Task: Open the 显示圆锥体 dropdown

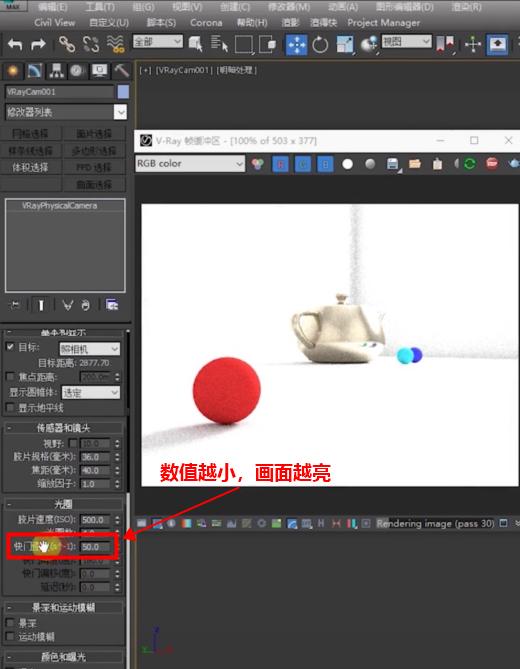Action: point(91,392)
